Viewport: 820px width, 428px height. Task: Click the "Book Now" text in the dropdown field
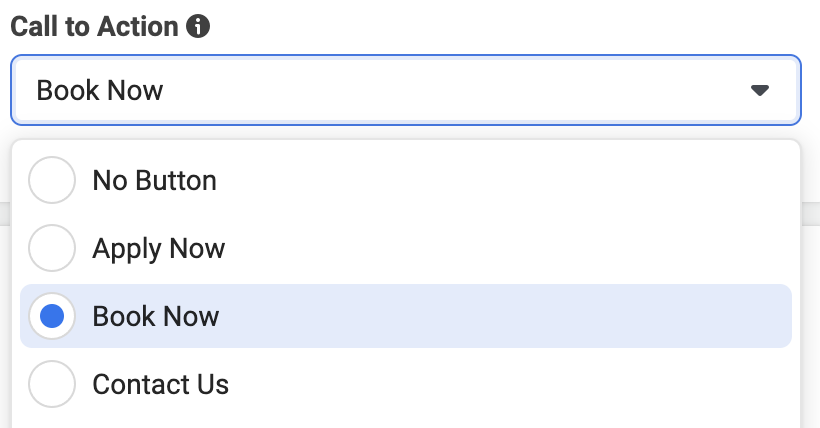pos(100,91)
